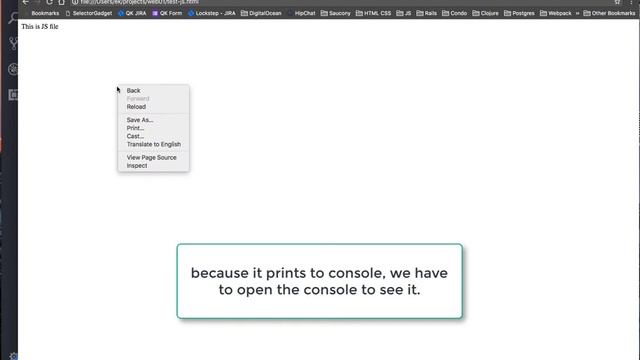Open settings gear in editor sidebar
Viewport: 640px width, 360px height.
tap(13, 356)
